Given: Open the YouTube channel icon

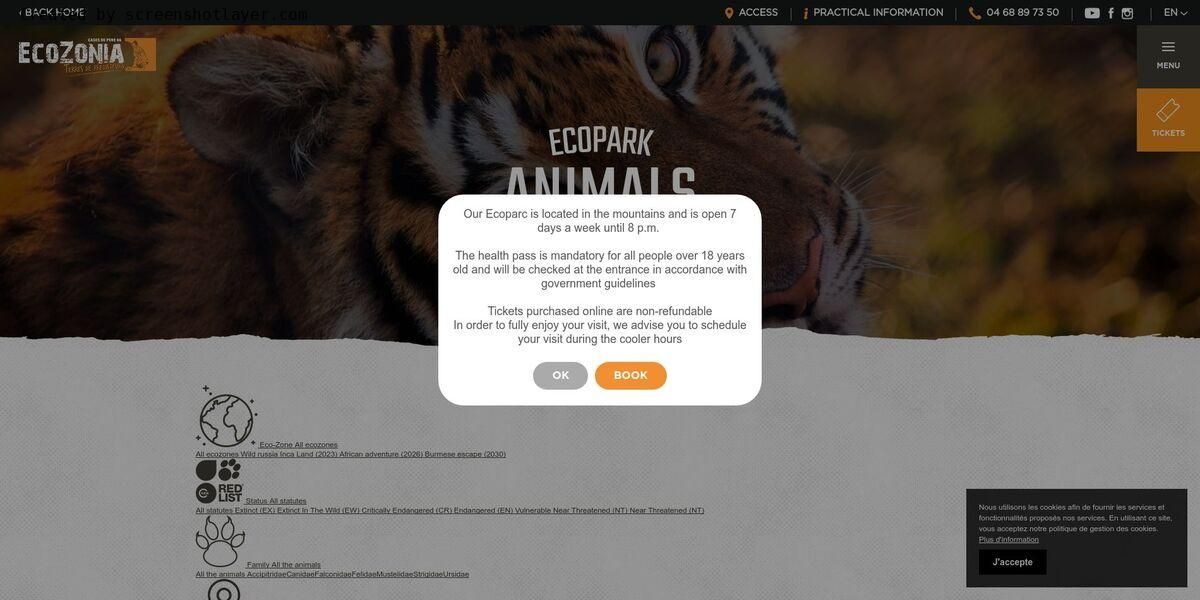Looking at the screenshot, I should coord(1092,13).
